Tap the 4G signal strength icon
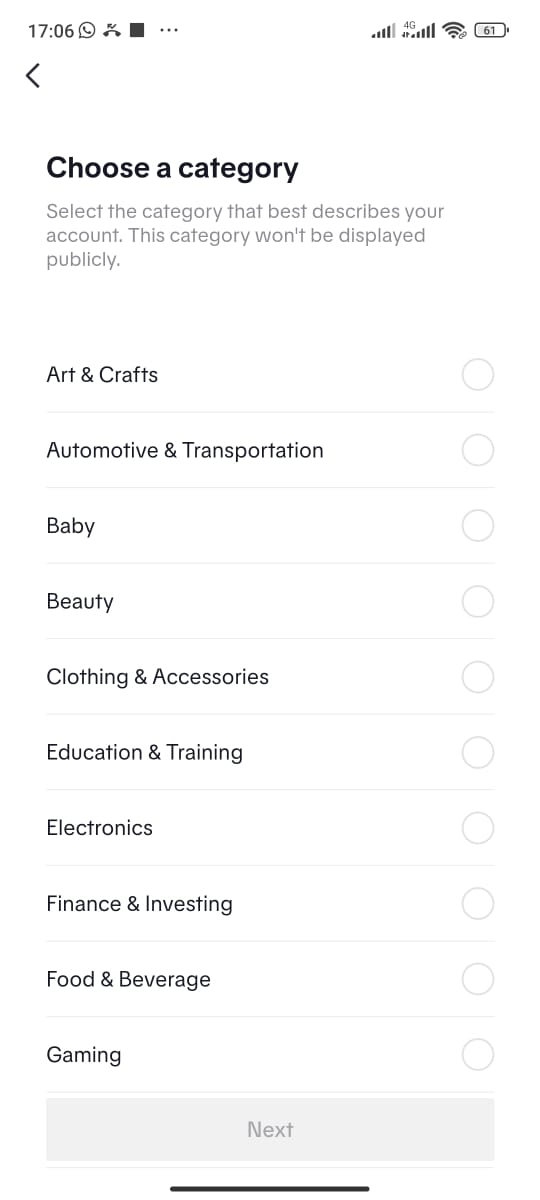This screenshot has width=540, height=1200. [419, 30]
